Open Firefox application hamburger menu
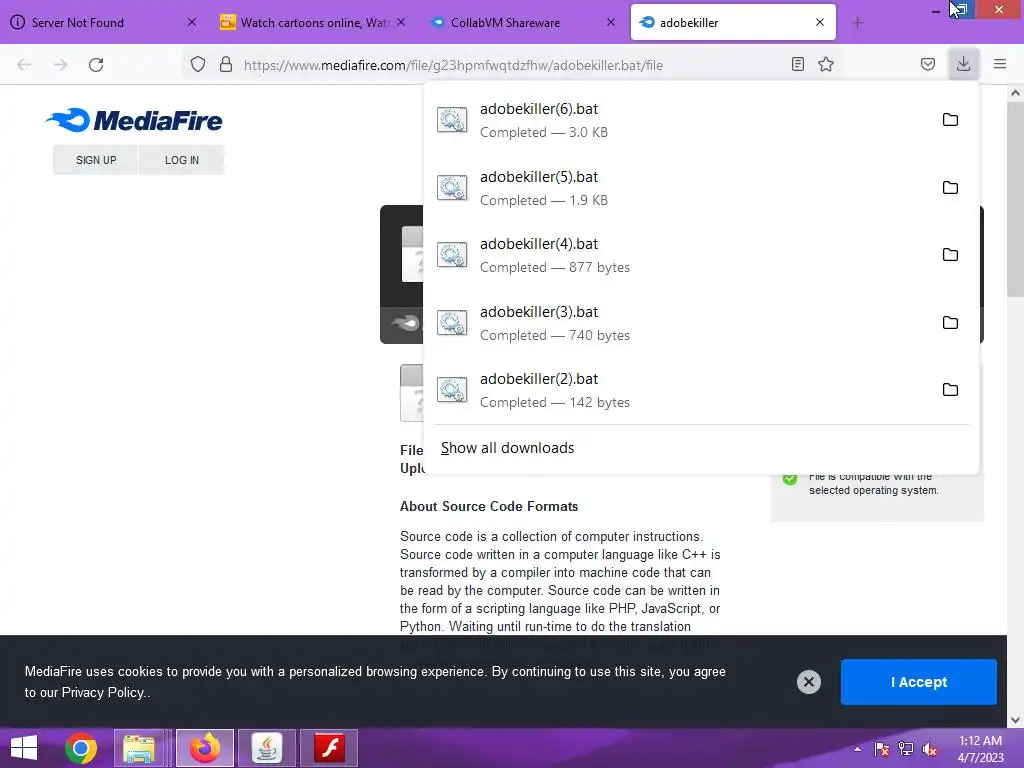 [1000, 64]
